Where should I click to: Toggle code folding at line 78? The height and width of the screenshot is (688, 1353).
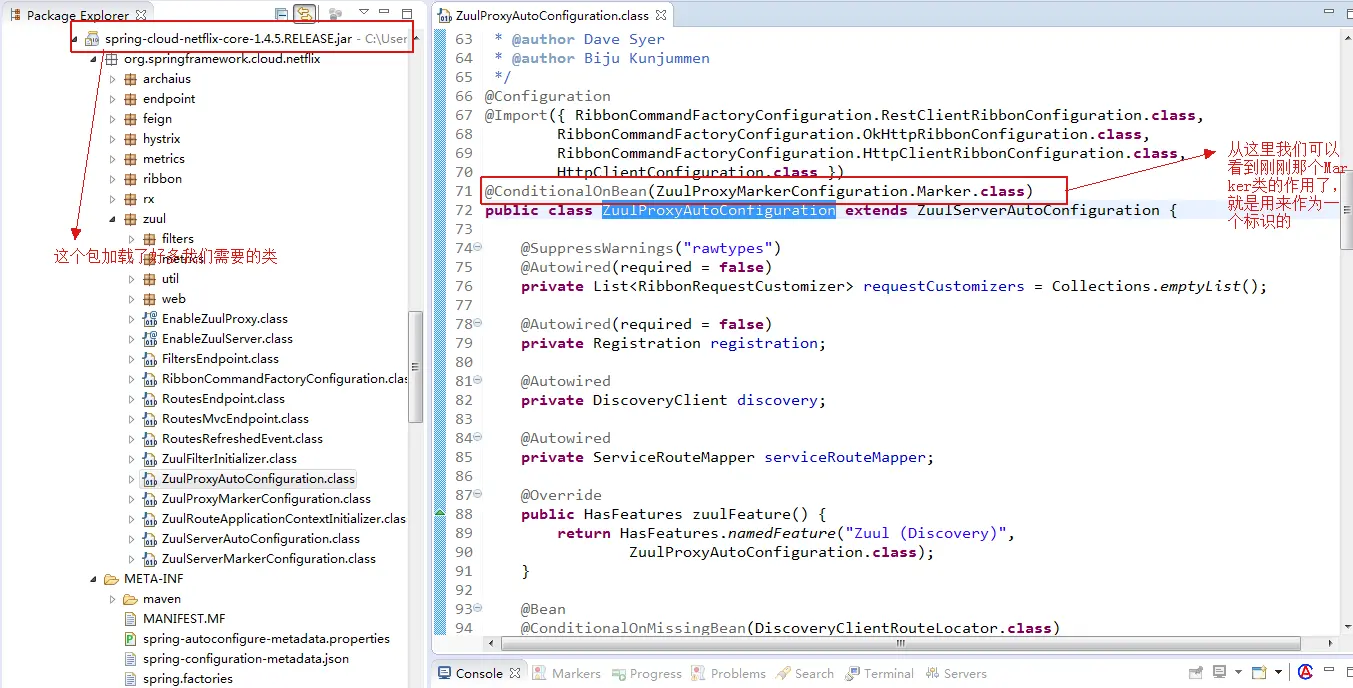(x=477, y=324)
